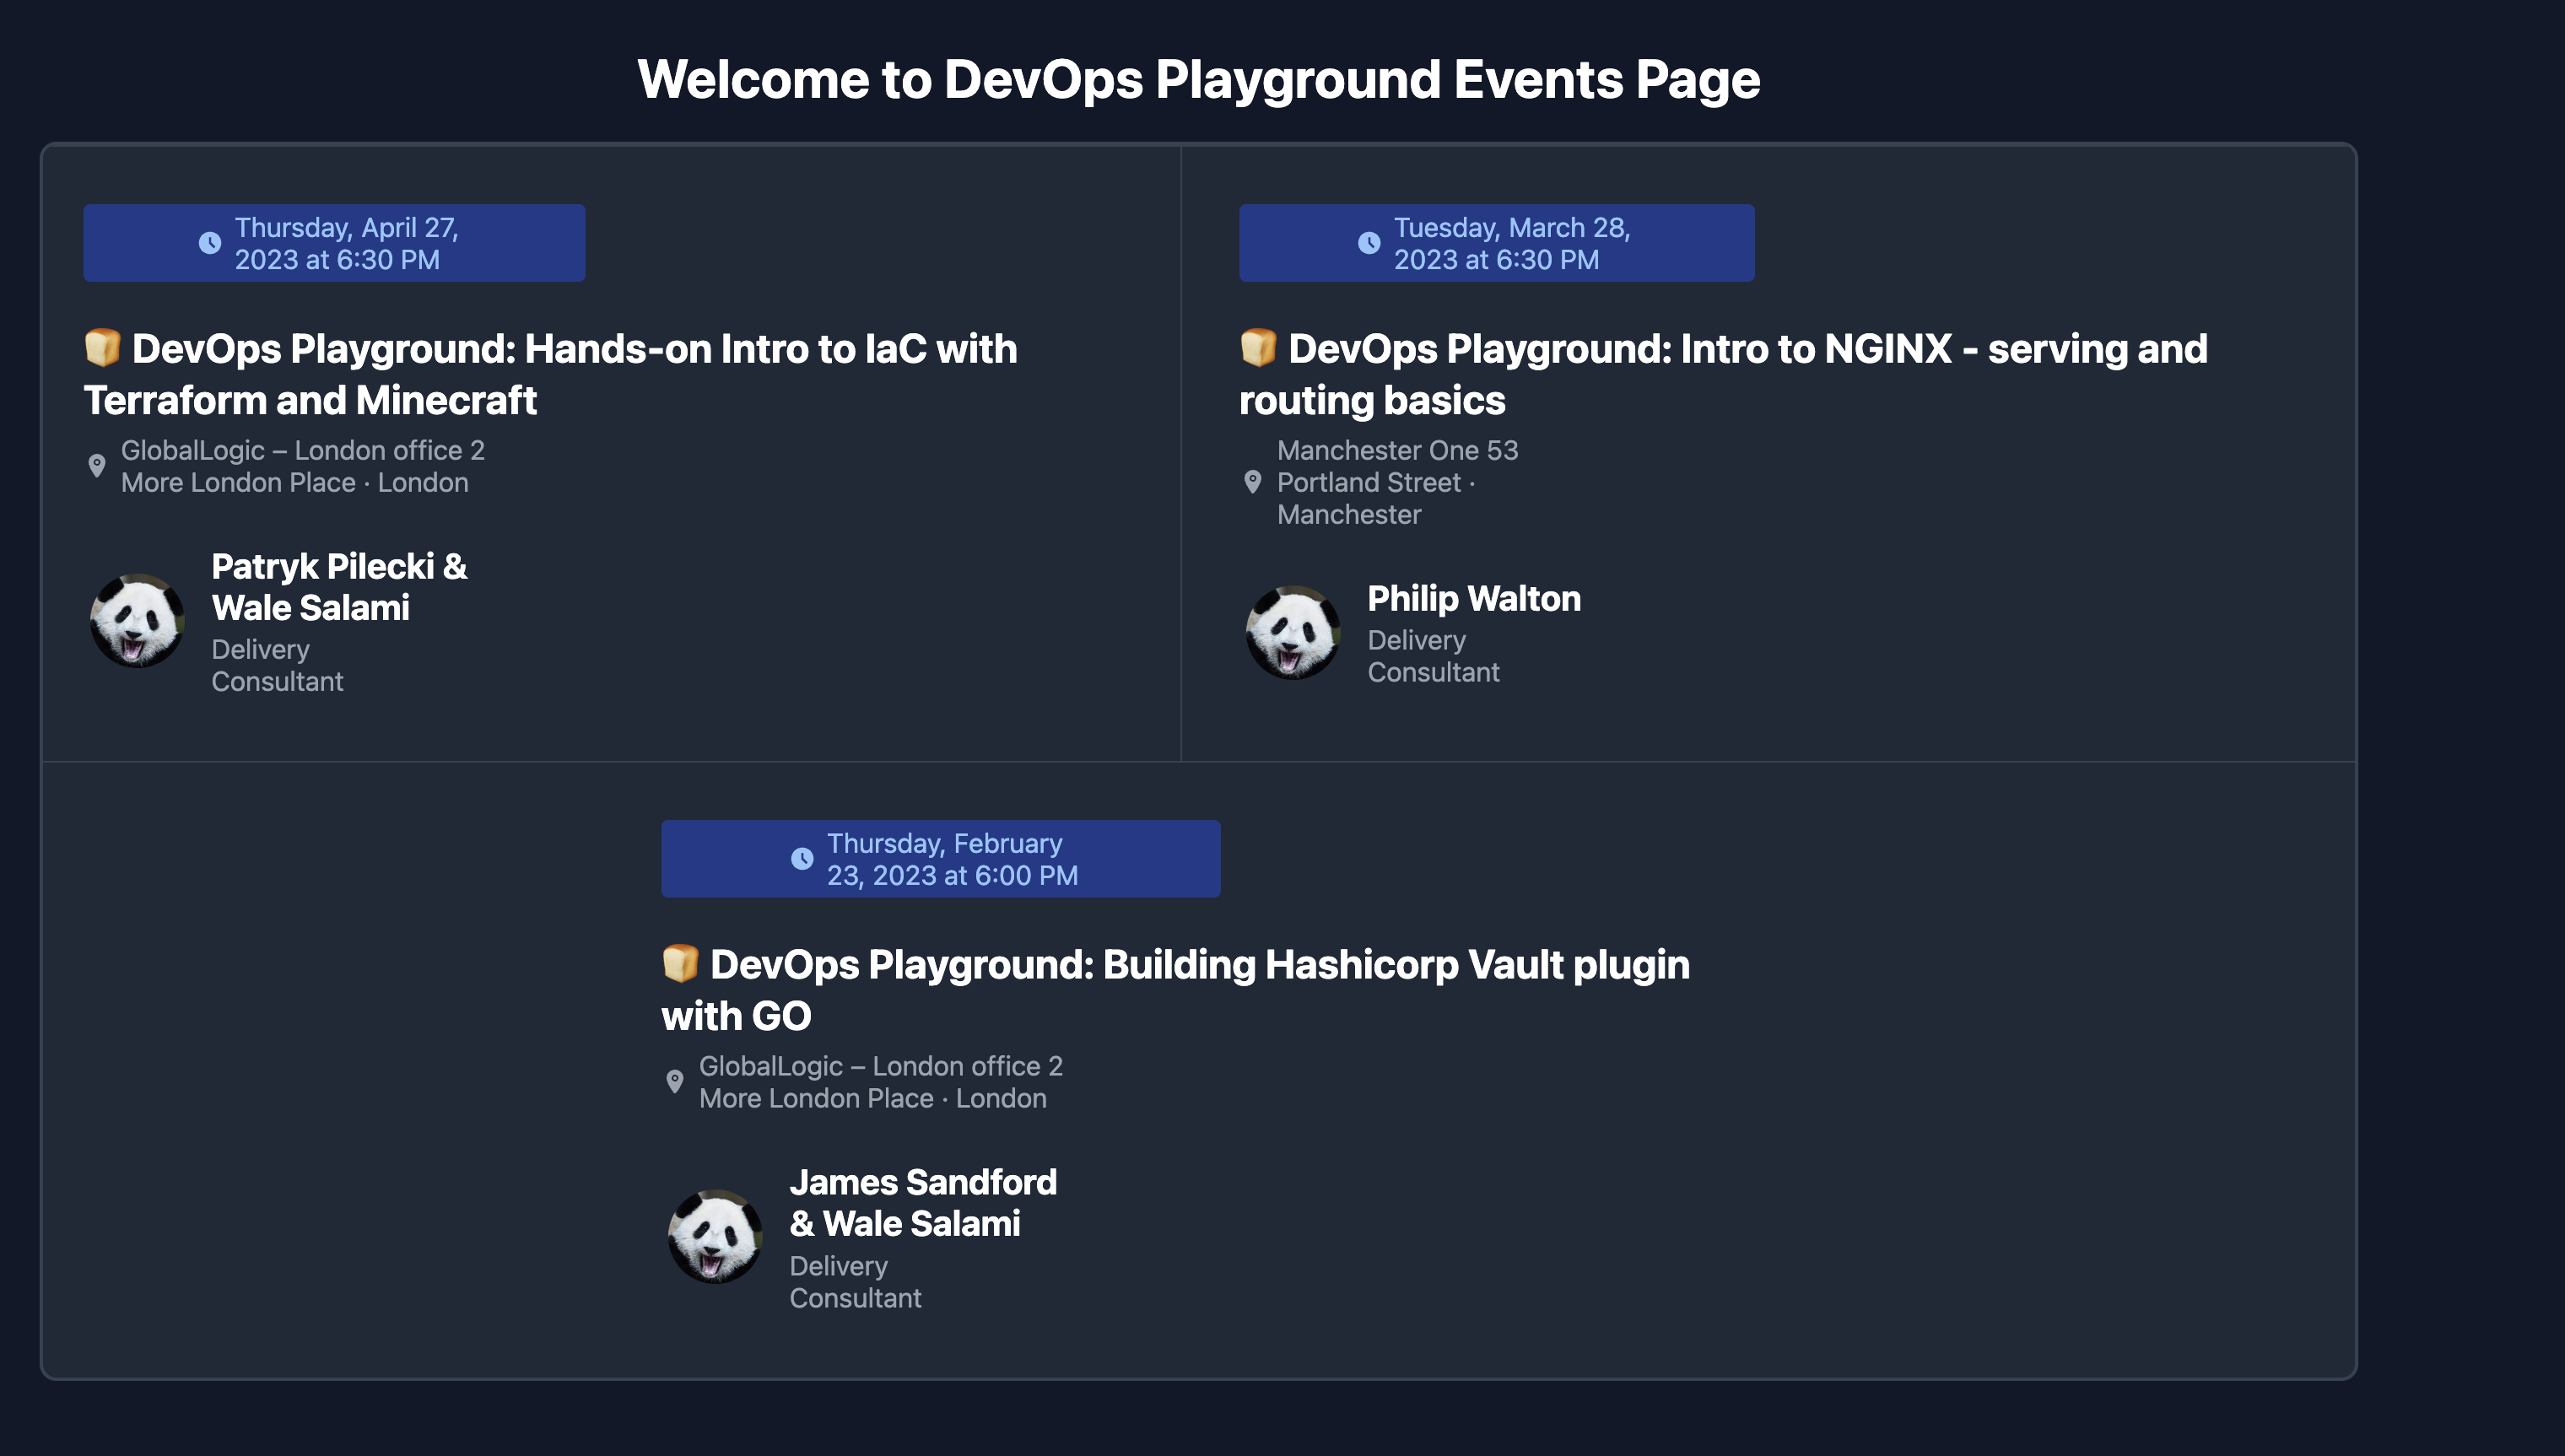Click the February 23 date badge
This screenshot has height=1456, width=2565.
(x=940, y=858)
